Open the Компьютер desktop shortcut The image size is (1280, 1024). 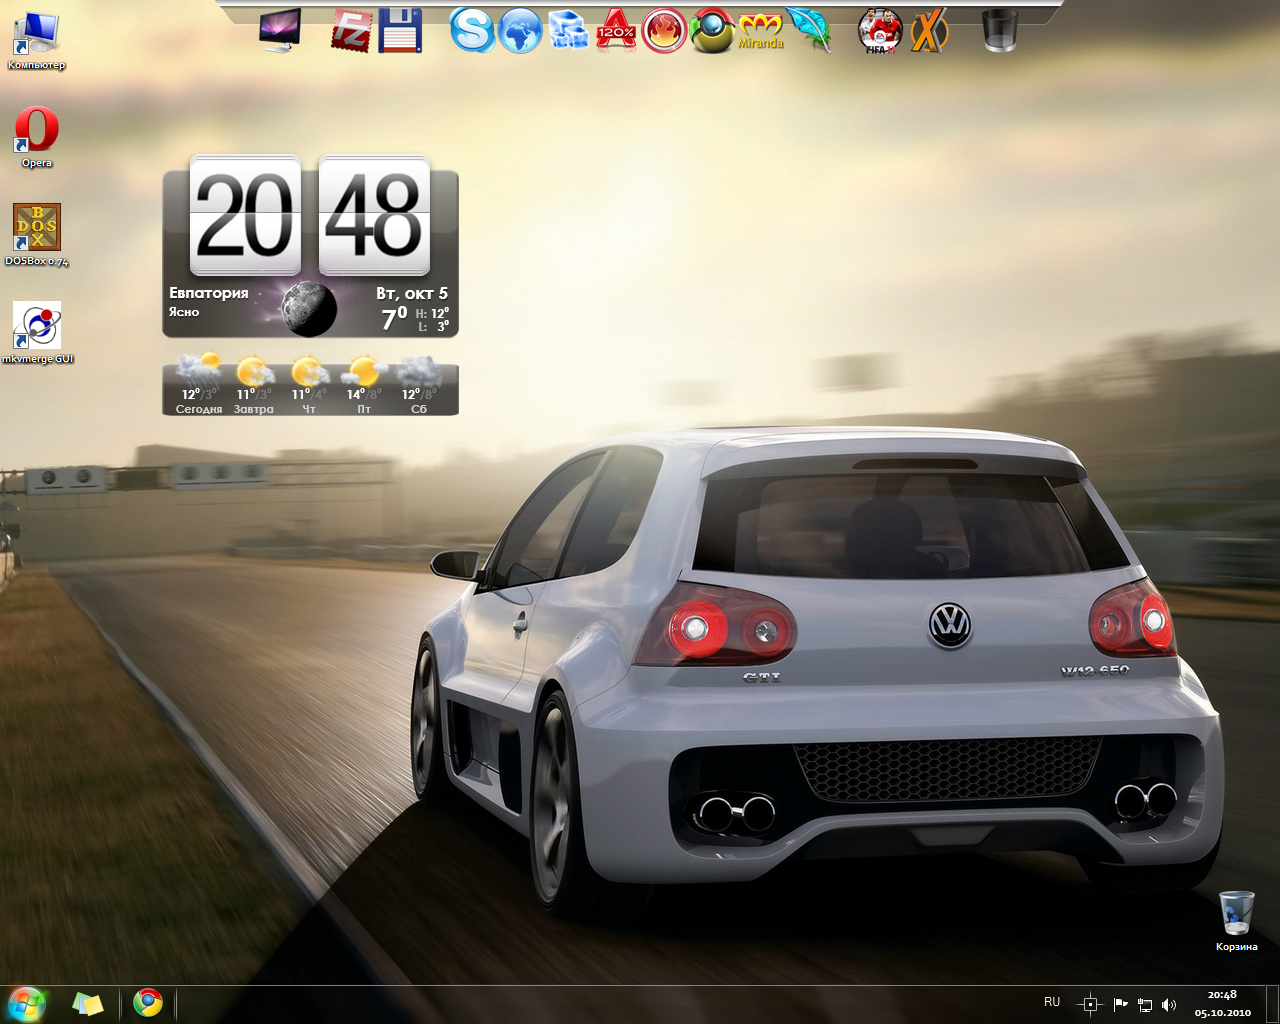tap(37, 40)
